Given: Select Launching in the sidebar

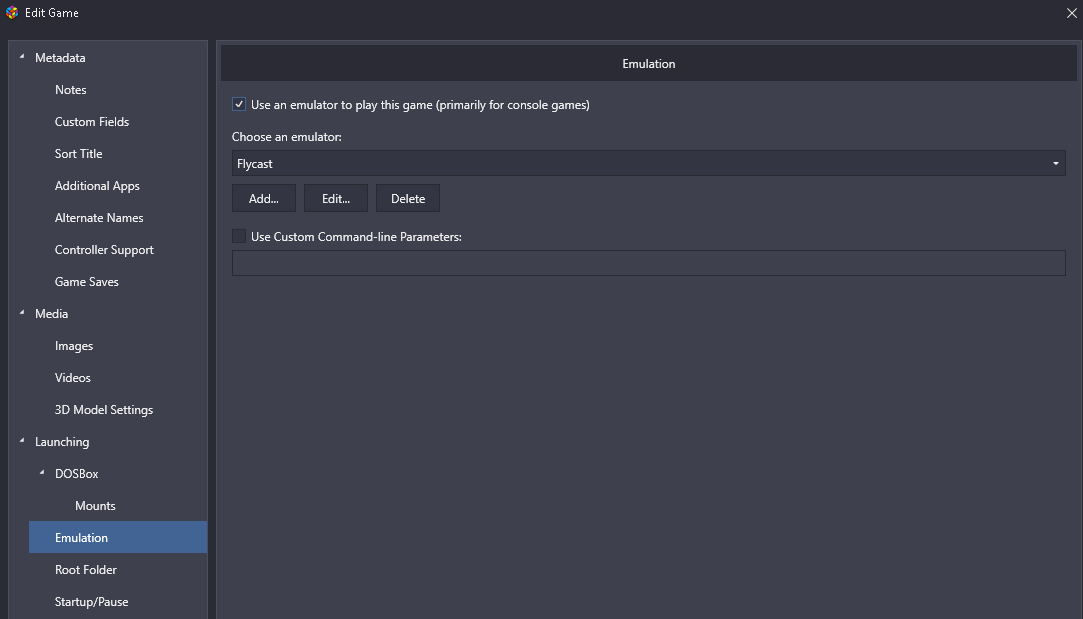Looking at the screenshot, I should click(x=62, y=442).
